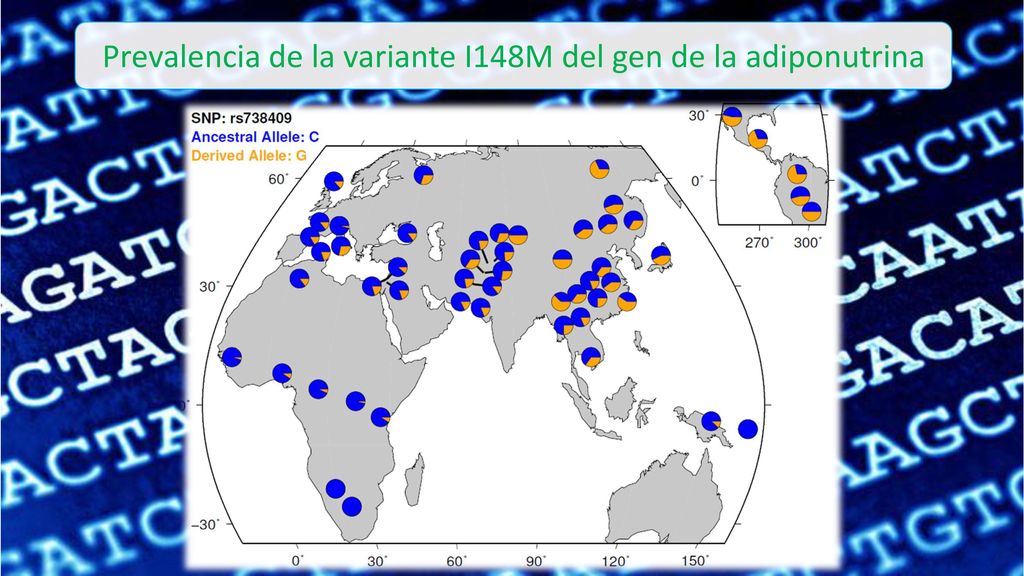The width and height of the screenshot is (1024, 576).
Task: Select the pie chart over the Caucasus near the Black Sea
Action: (407, 233)
